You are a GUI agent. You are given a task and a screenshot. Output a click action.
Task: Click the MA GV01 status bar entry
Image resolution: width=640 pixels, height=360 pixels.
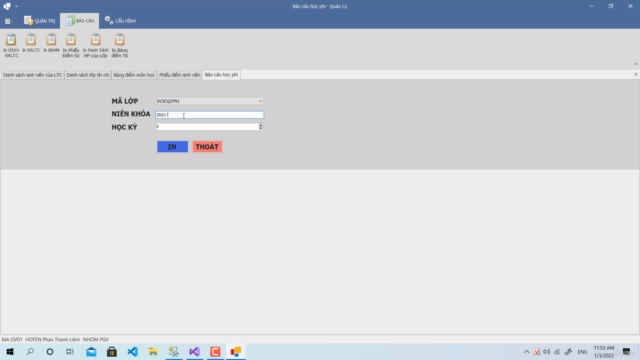click(x=12, y=339)
